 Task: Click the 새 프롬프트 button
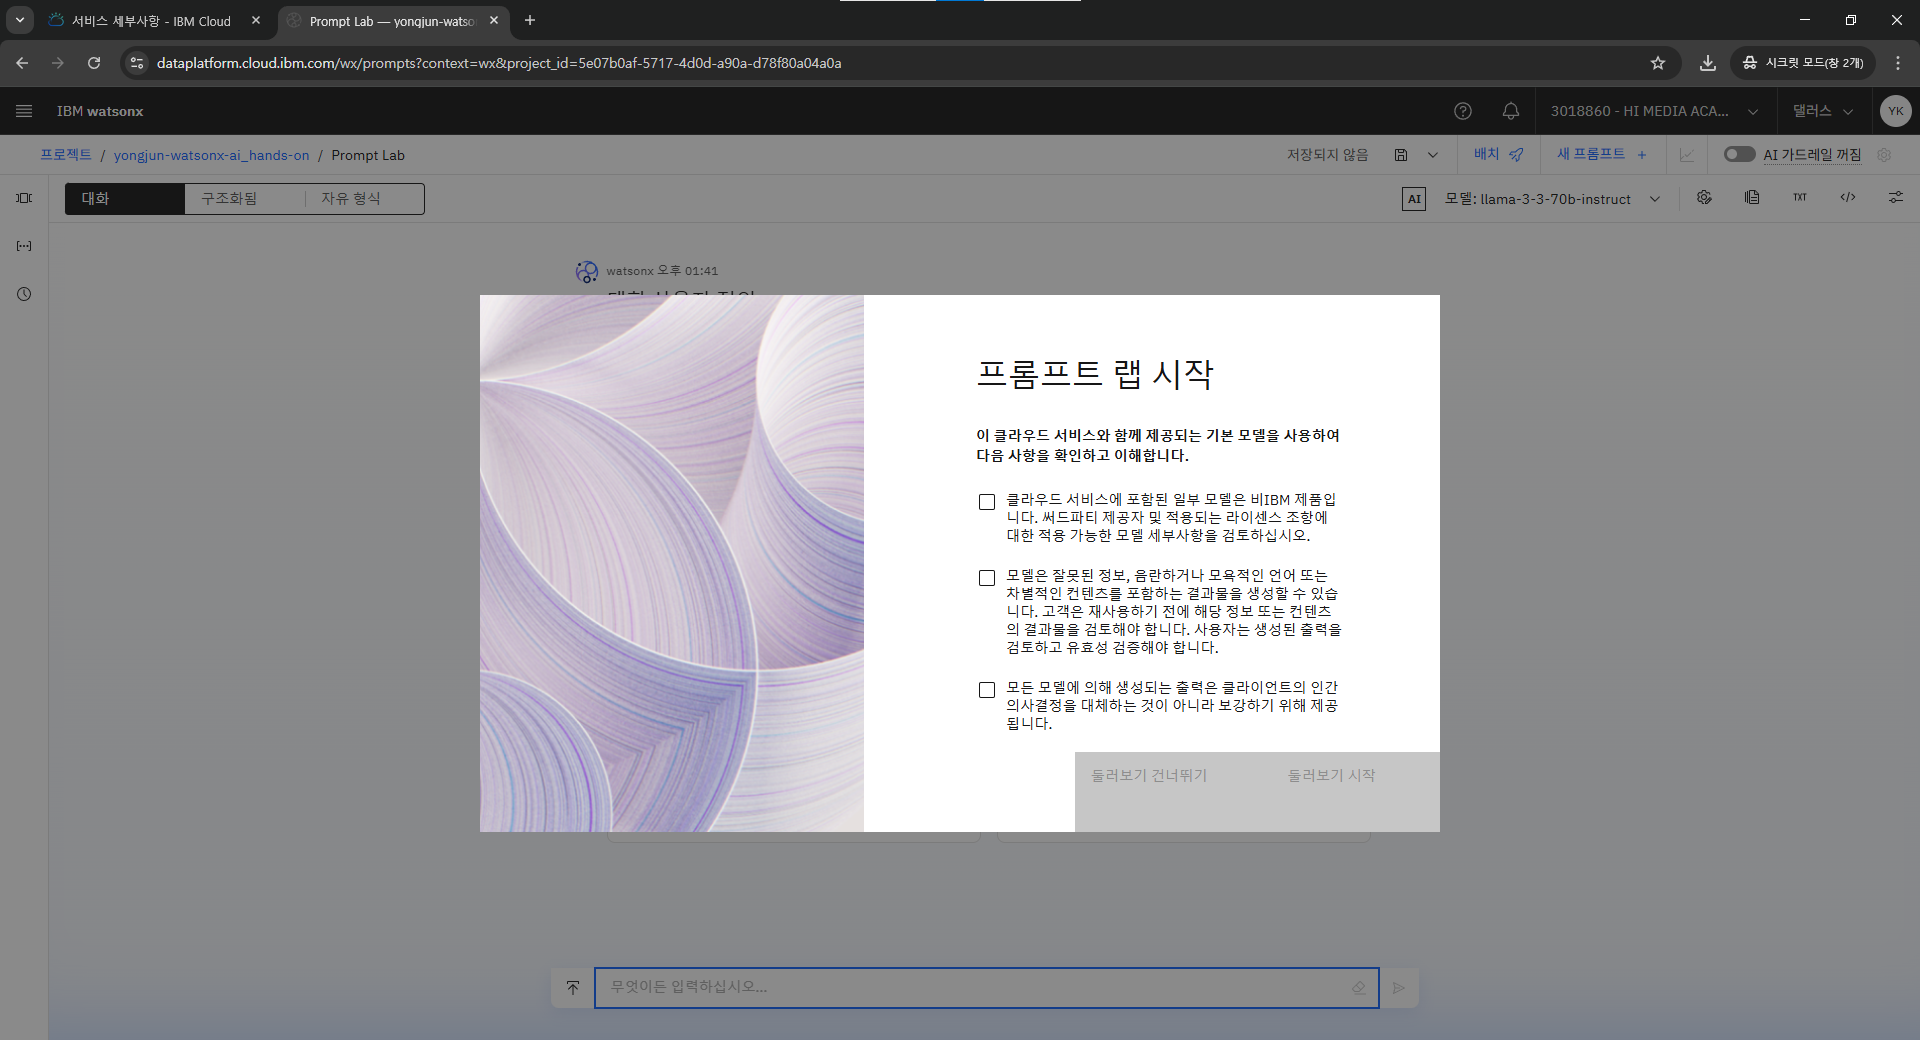coord(1601,154)
